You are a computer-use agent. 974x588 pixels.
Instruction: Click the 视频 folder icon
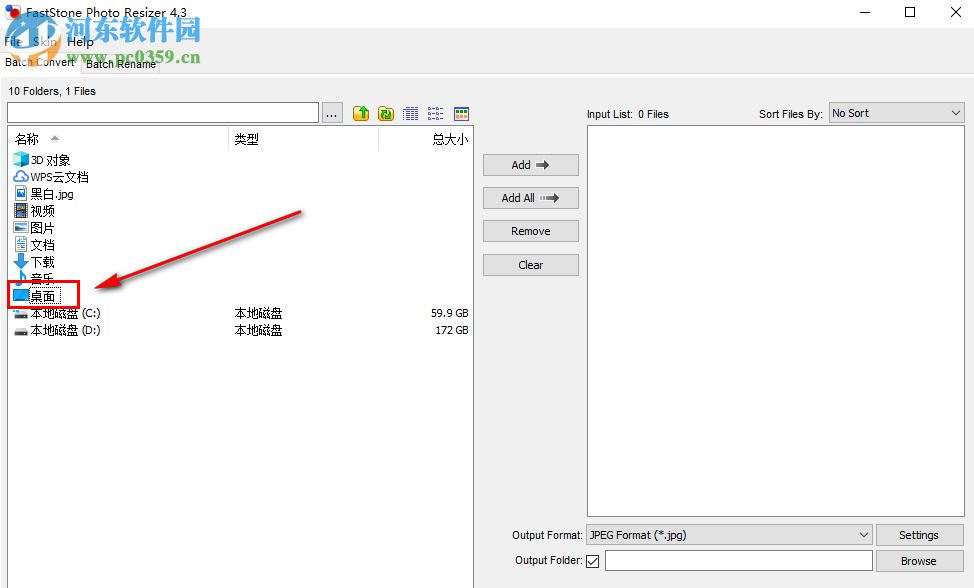(x=21, y=211)
